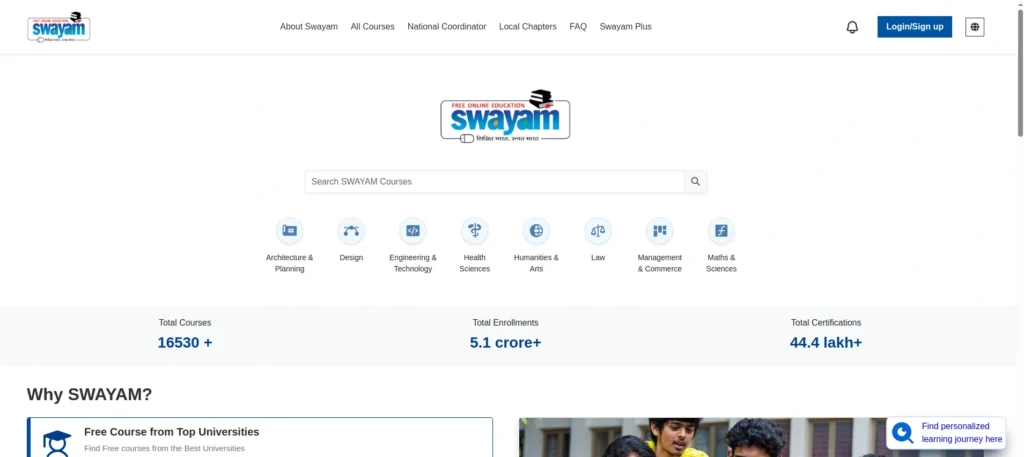Click the Login/Sign up button

coord(914,27)
